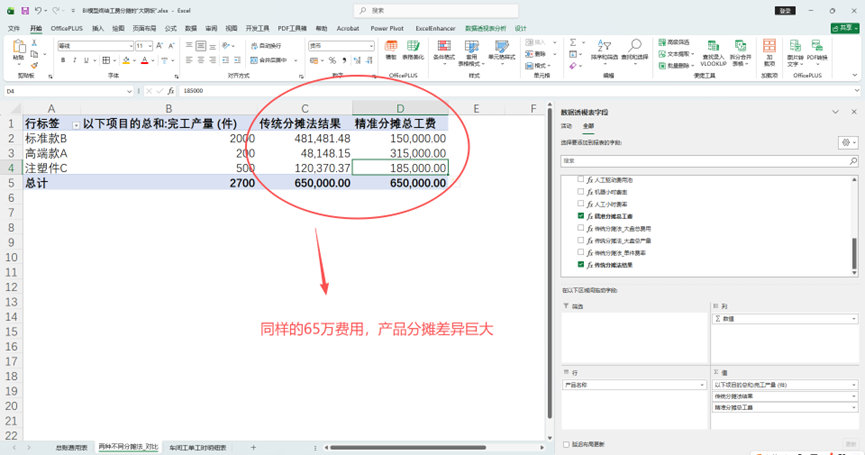Click the PivotTable field search box
865x455 pixels.
tap(709, 160)
